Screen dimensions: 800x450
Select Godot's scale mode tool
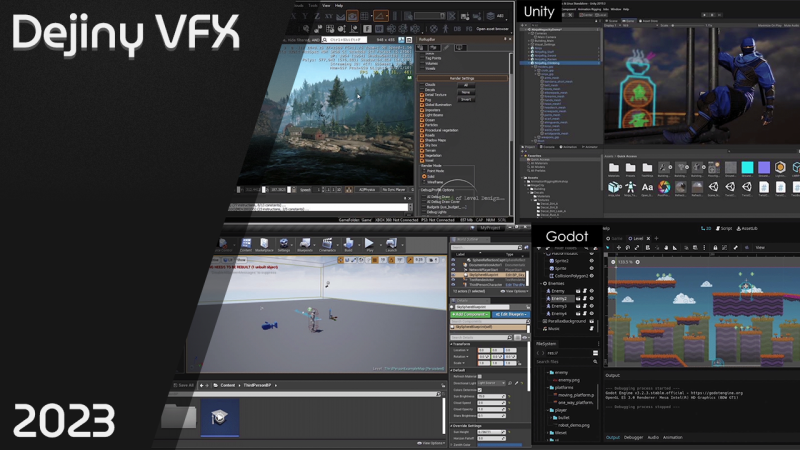coord(637,247)
